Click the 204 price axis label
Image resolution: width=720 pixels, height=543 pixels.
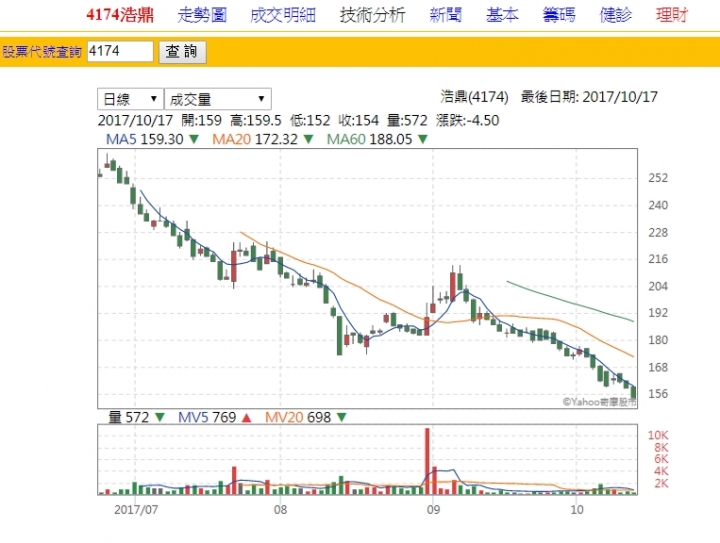[x=658, y=286]
